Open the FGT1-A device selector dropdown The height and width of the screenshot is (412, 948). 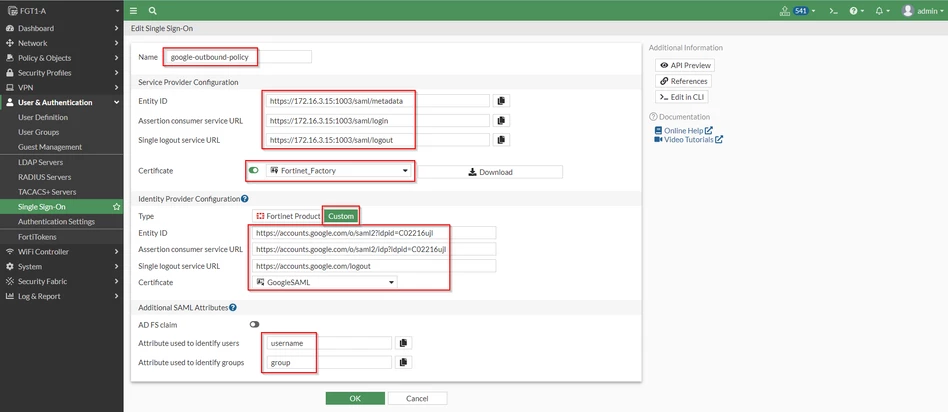[62, 11]
